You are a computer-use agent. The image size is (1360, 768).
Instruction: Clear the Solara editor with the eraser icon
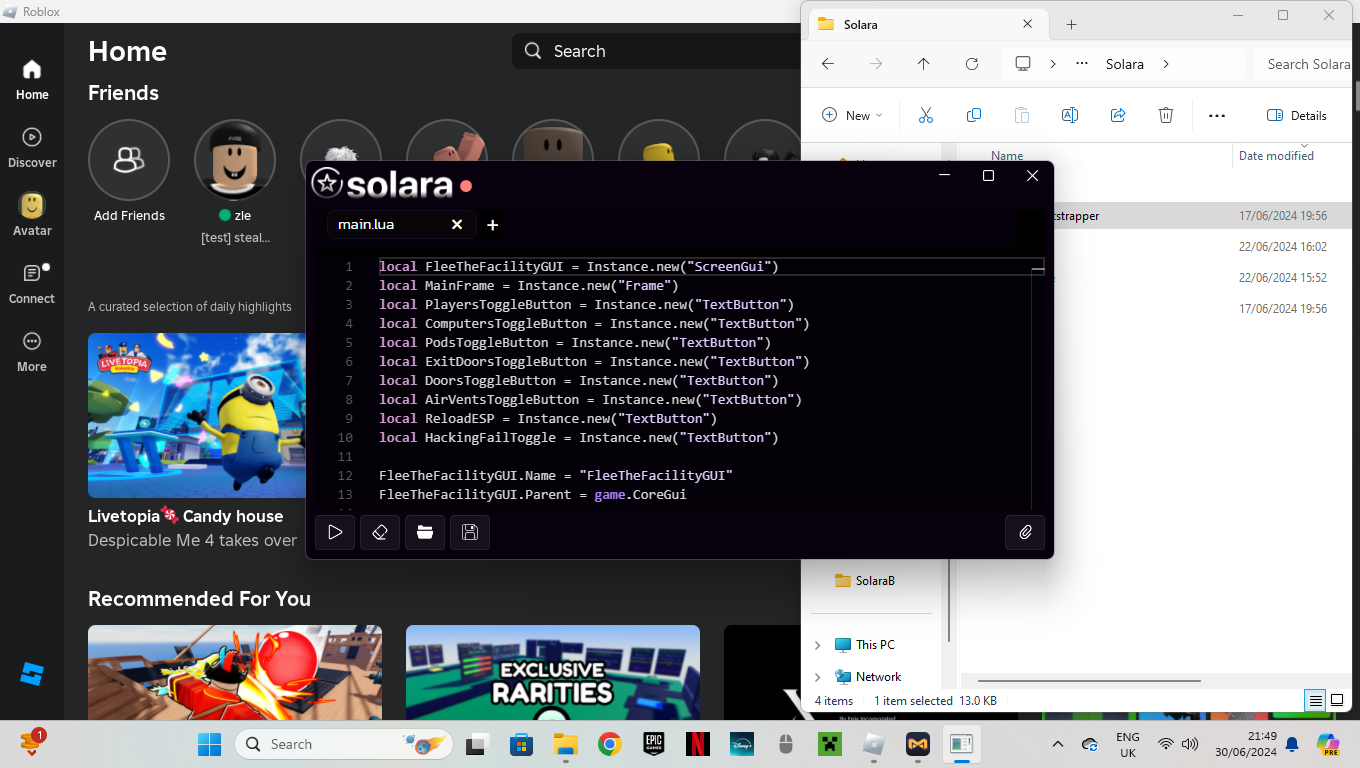click(x=380, y=532)
